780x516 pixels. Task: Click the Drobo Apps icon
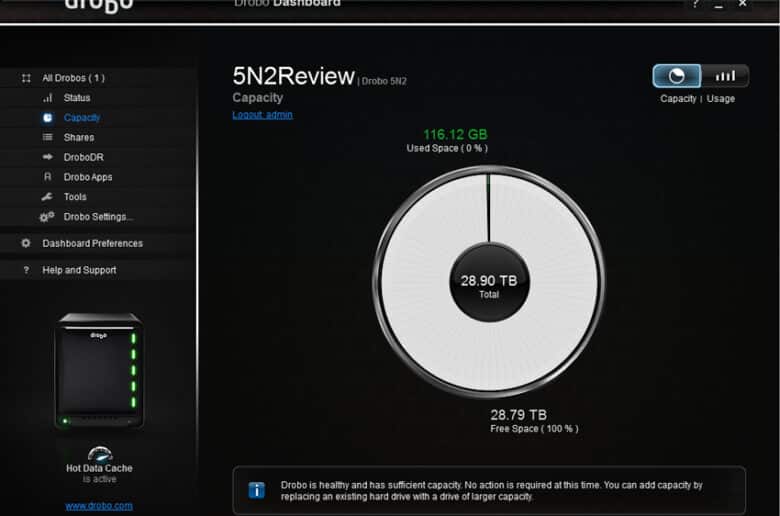[x=47, y=177]
